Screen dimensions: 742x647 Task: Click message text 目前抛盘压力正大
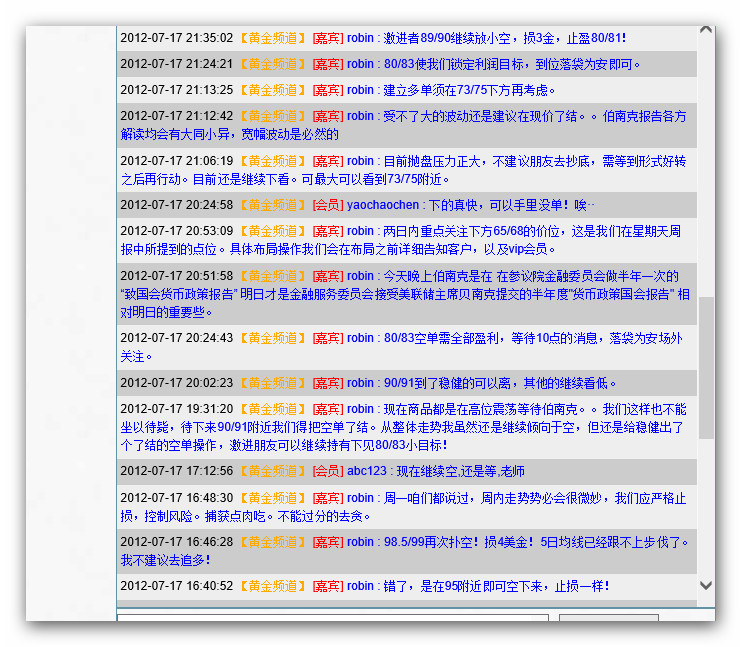tap(432, 161)
